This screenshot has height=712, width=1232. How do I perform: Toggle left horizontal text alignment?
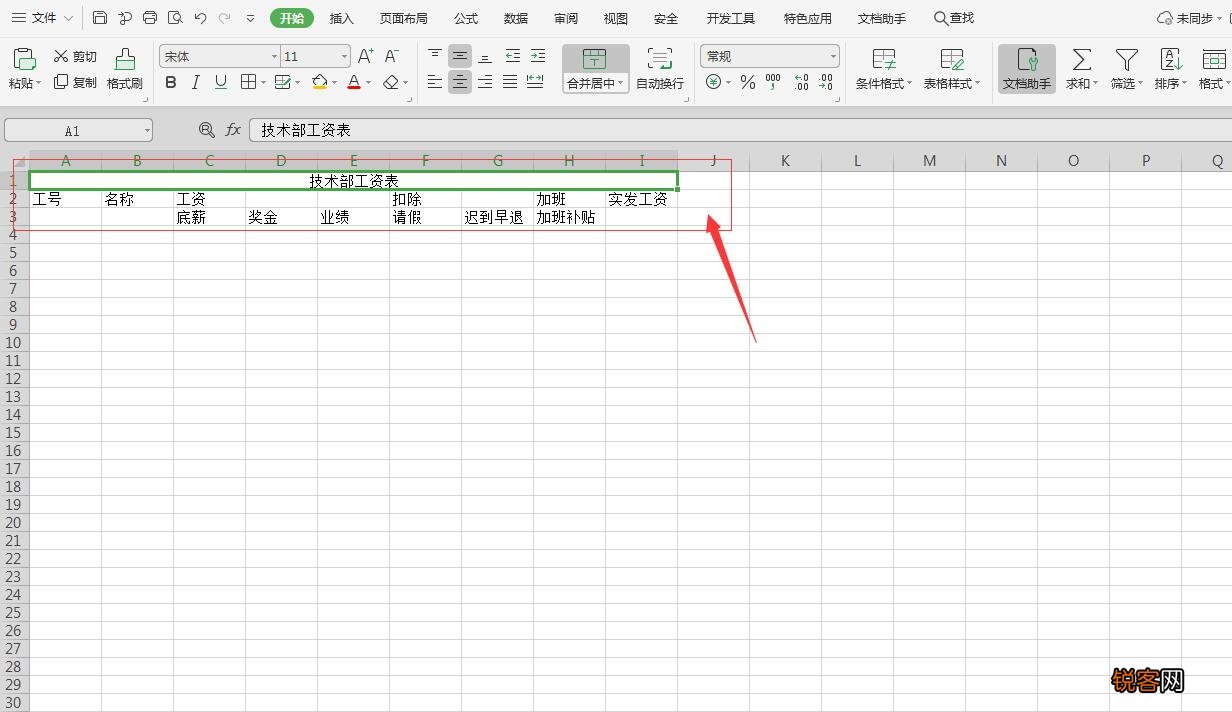(434, 82)
